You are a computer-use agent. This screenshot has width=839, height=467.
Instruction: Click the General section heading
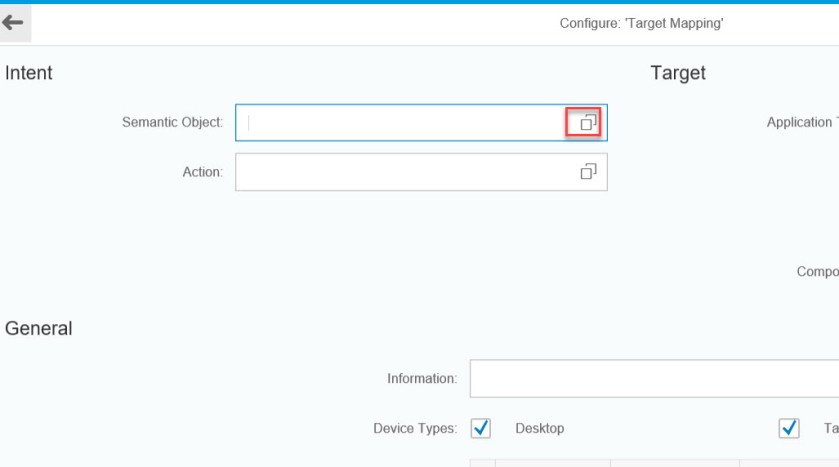[39, 328]
